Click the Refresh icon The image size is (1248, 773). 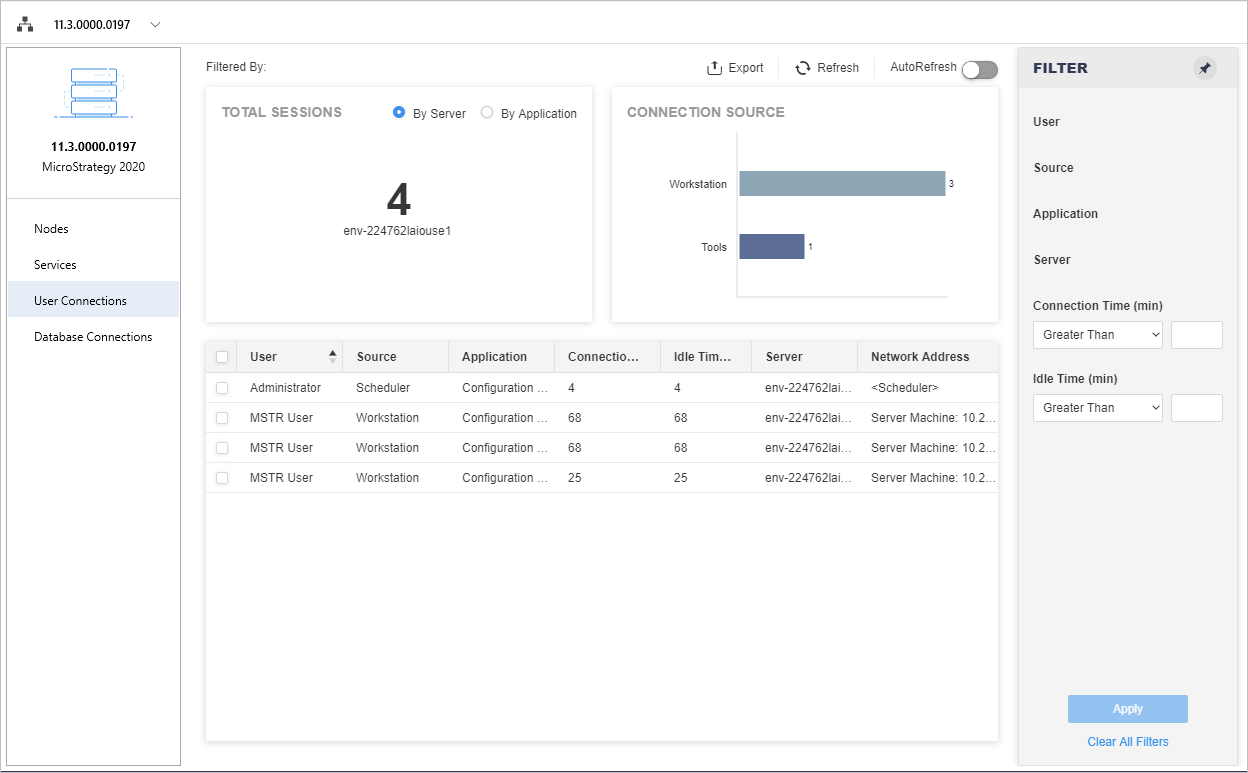[x=802, y=68]
